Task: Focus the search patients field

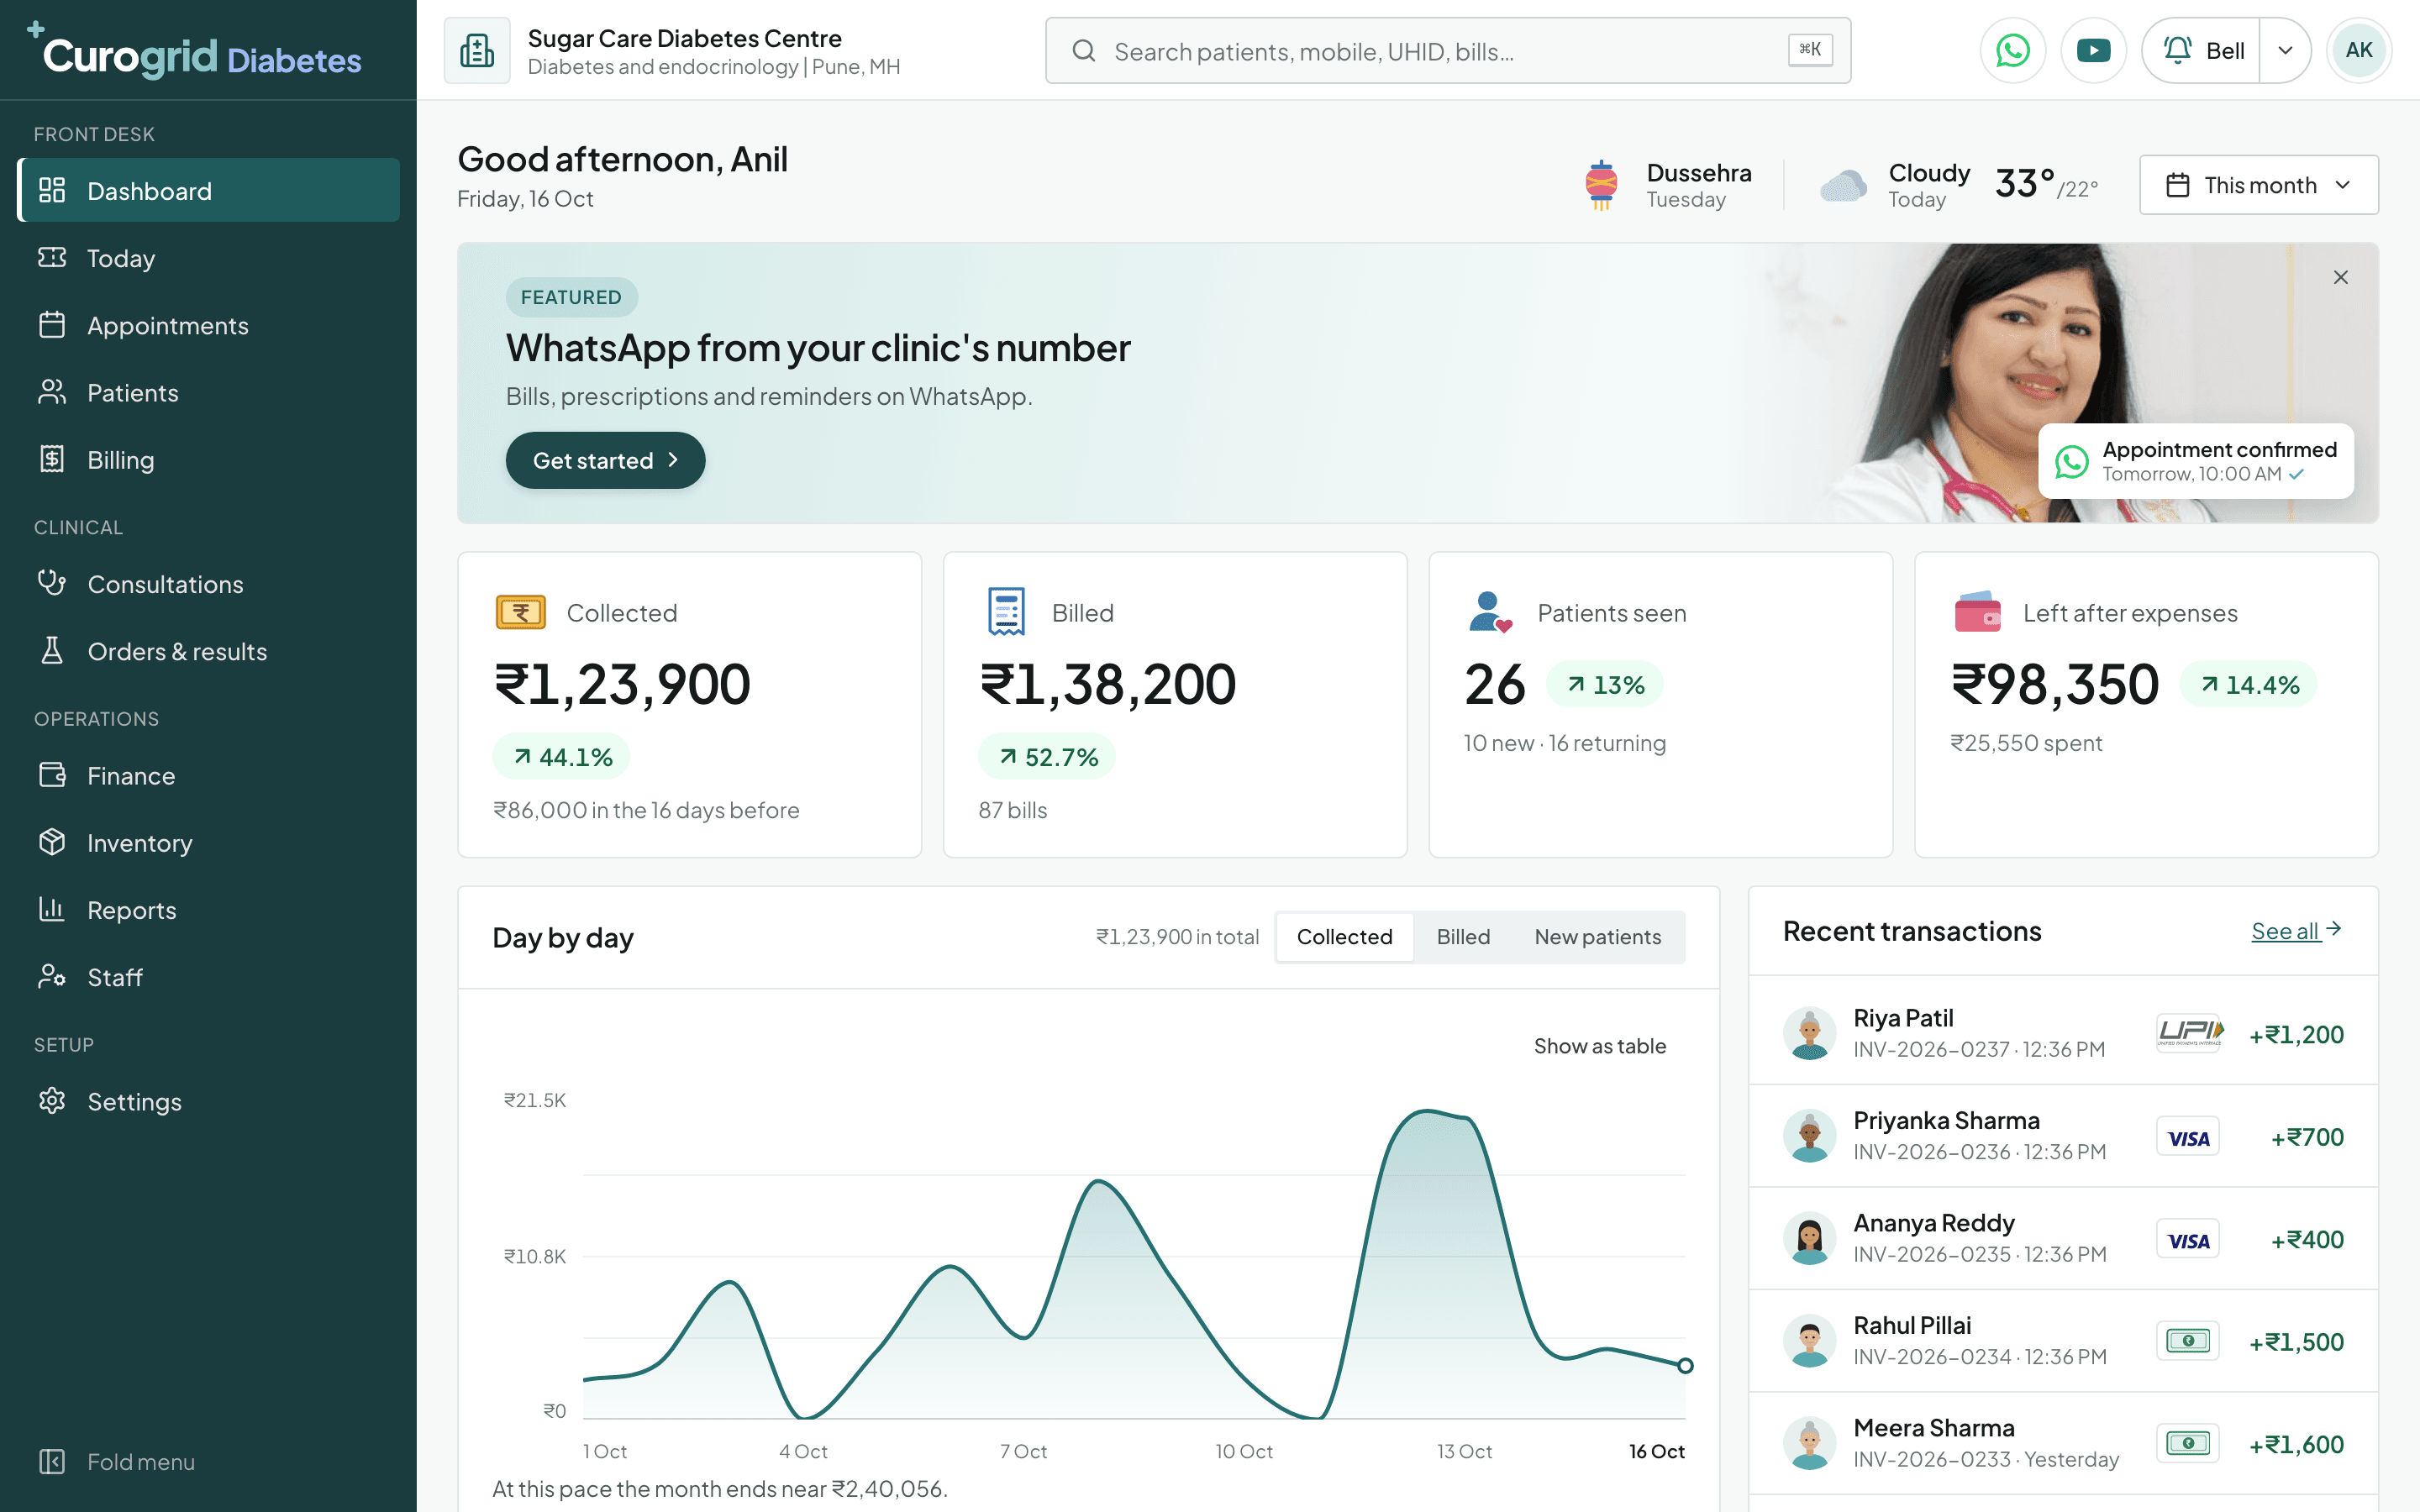Action: coord(1448,50)
